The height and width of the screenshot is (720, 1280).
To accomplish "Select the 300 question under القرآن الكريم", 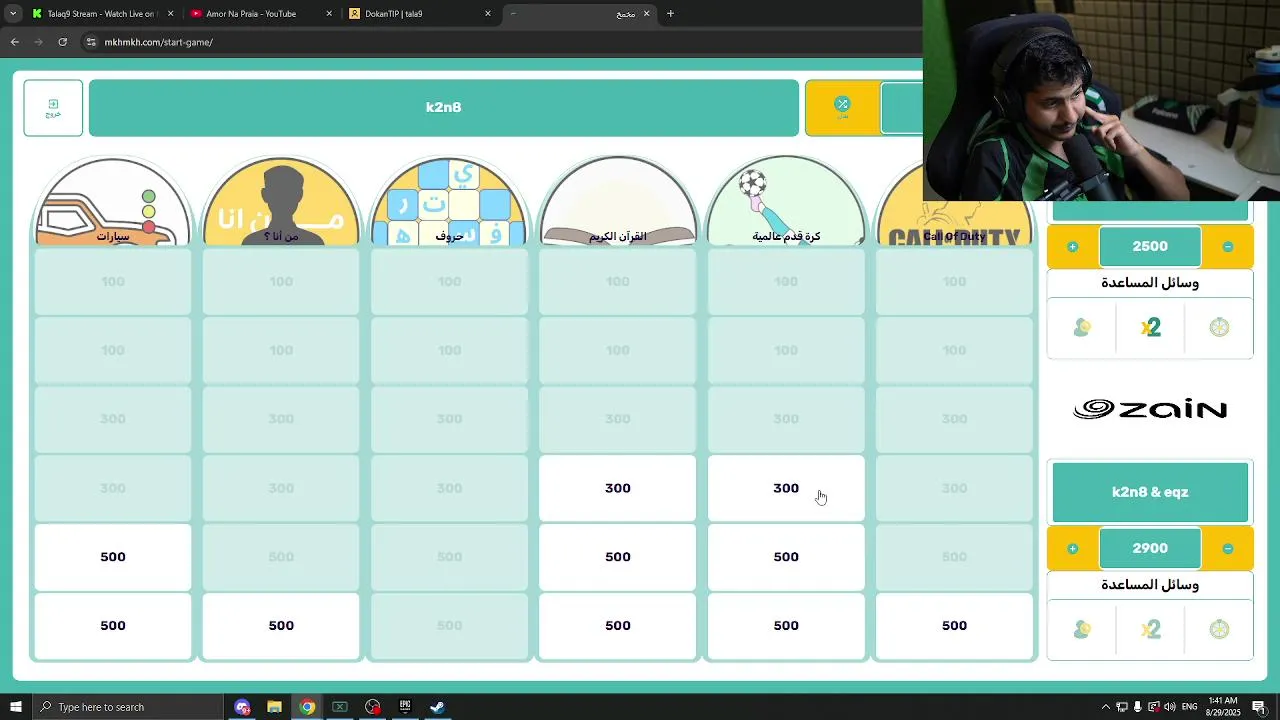I will [618, 488].
